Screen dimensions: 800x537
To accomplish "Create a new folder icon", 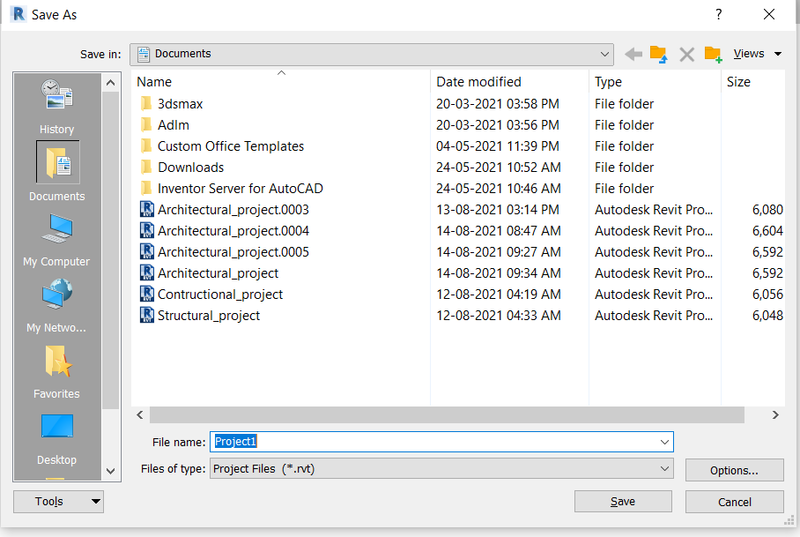I will pos(713,54).
